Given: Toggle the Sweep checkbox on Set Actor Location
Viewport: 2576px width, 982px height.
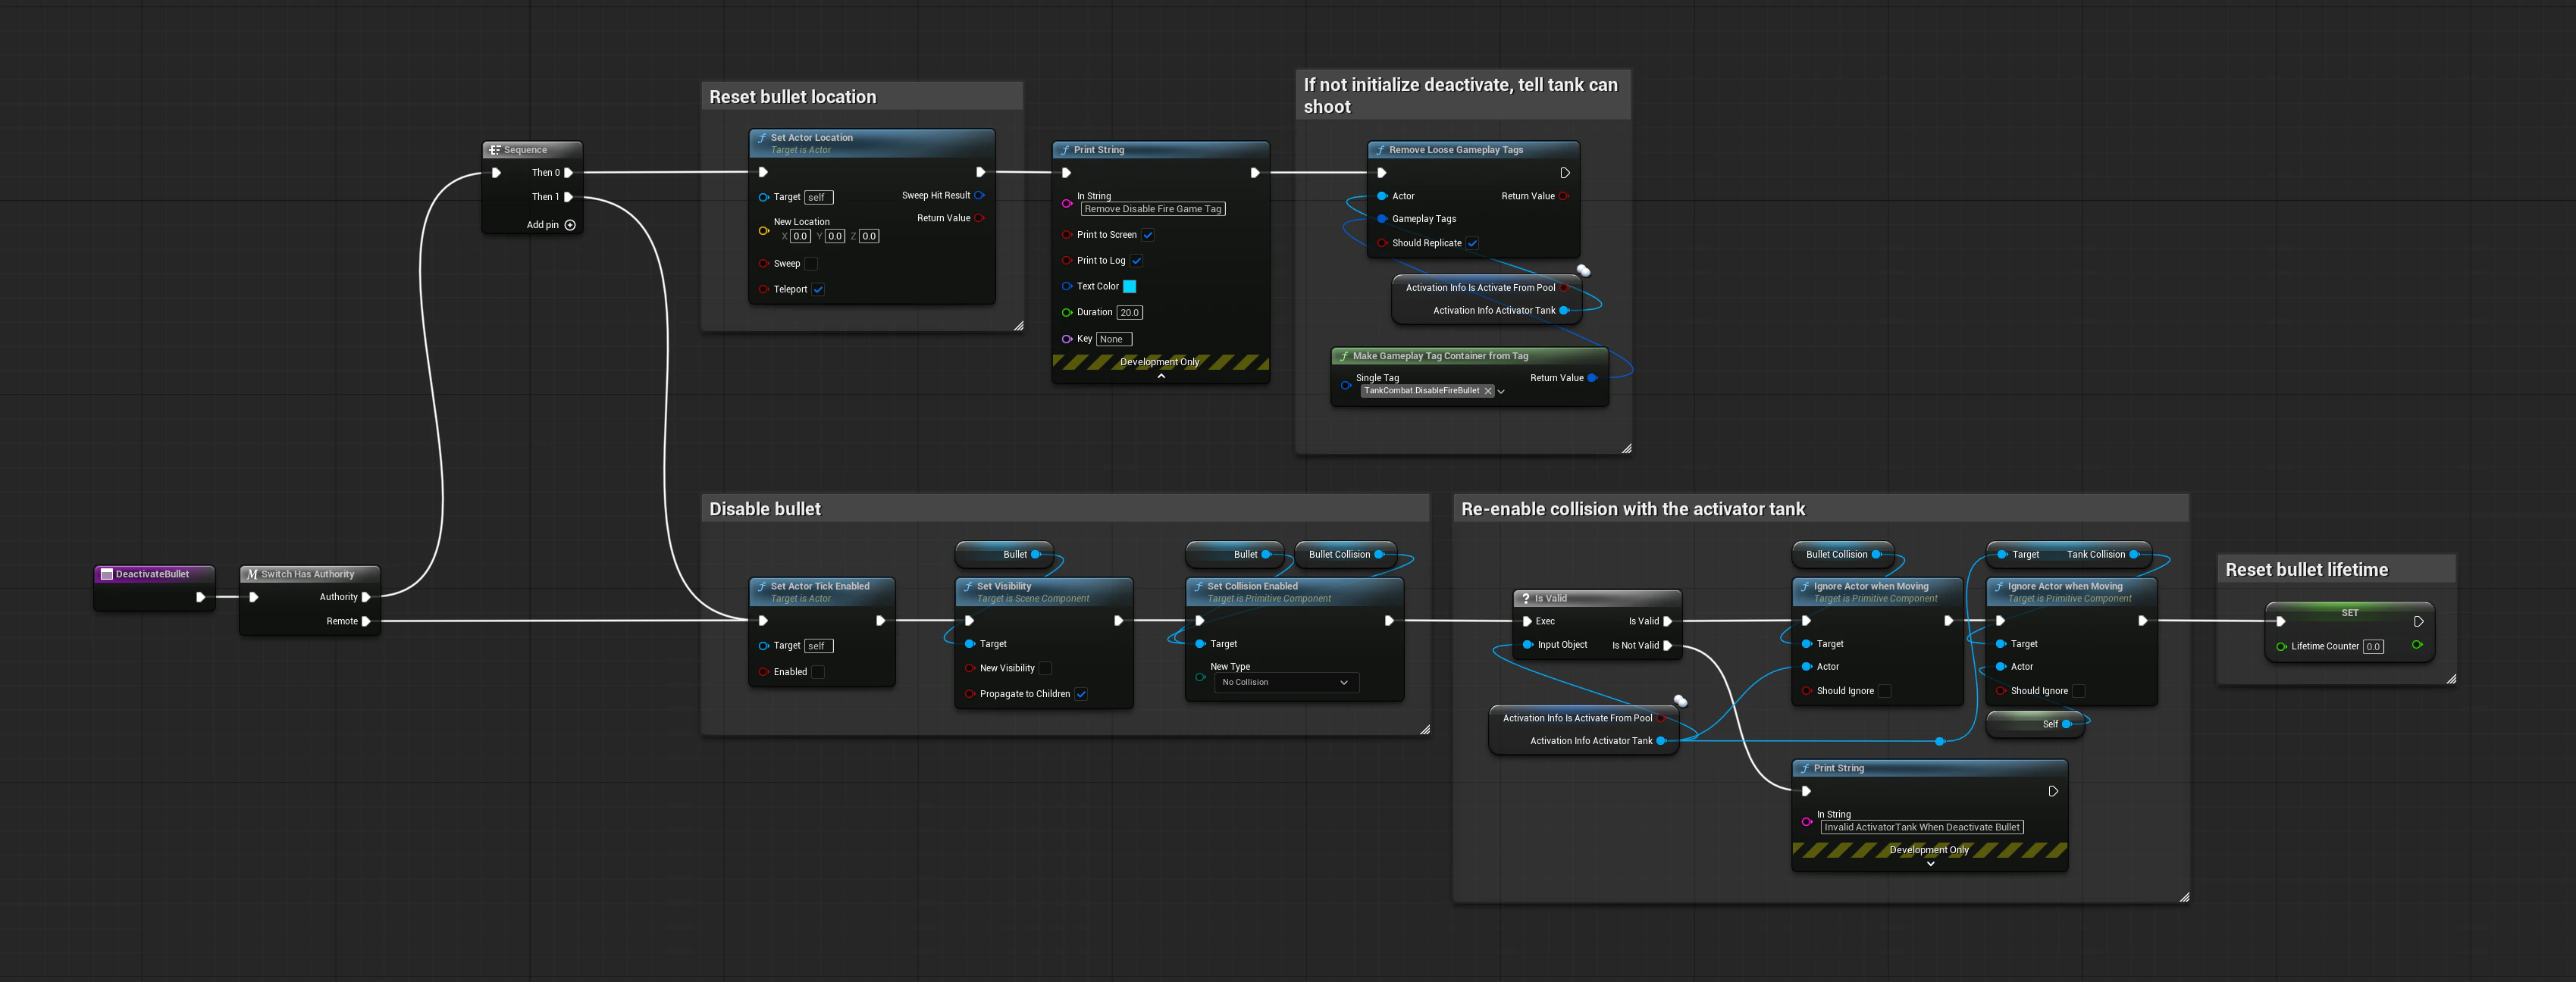Looking at the screenshot, I should [811, 264].
